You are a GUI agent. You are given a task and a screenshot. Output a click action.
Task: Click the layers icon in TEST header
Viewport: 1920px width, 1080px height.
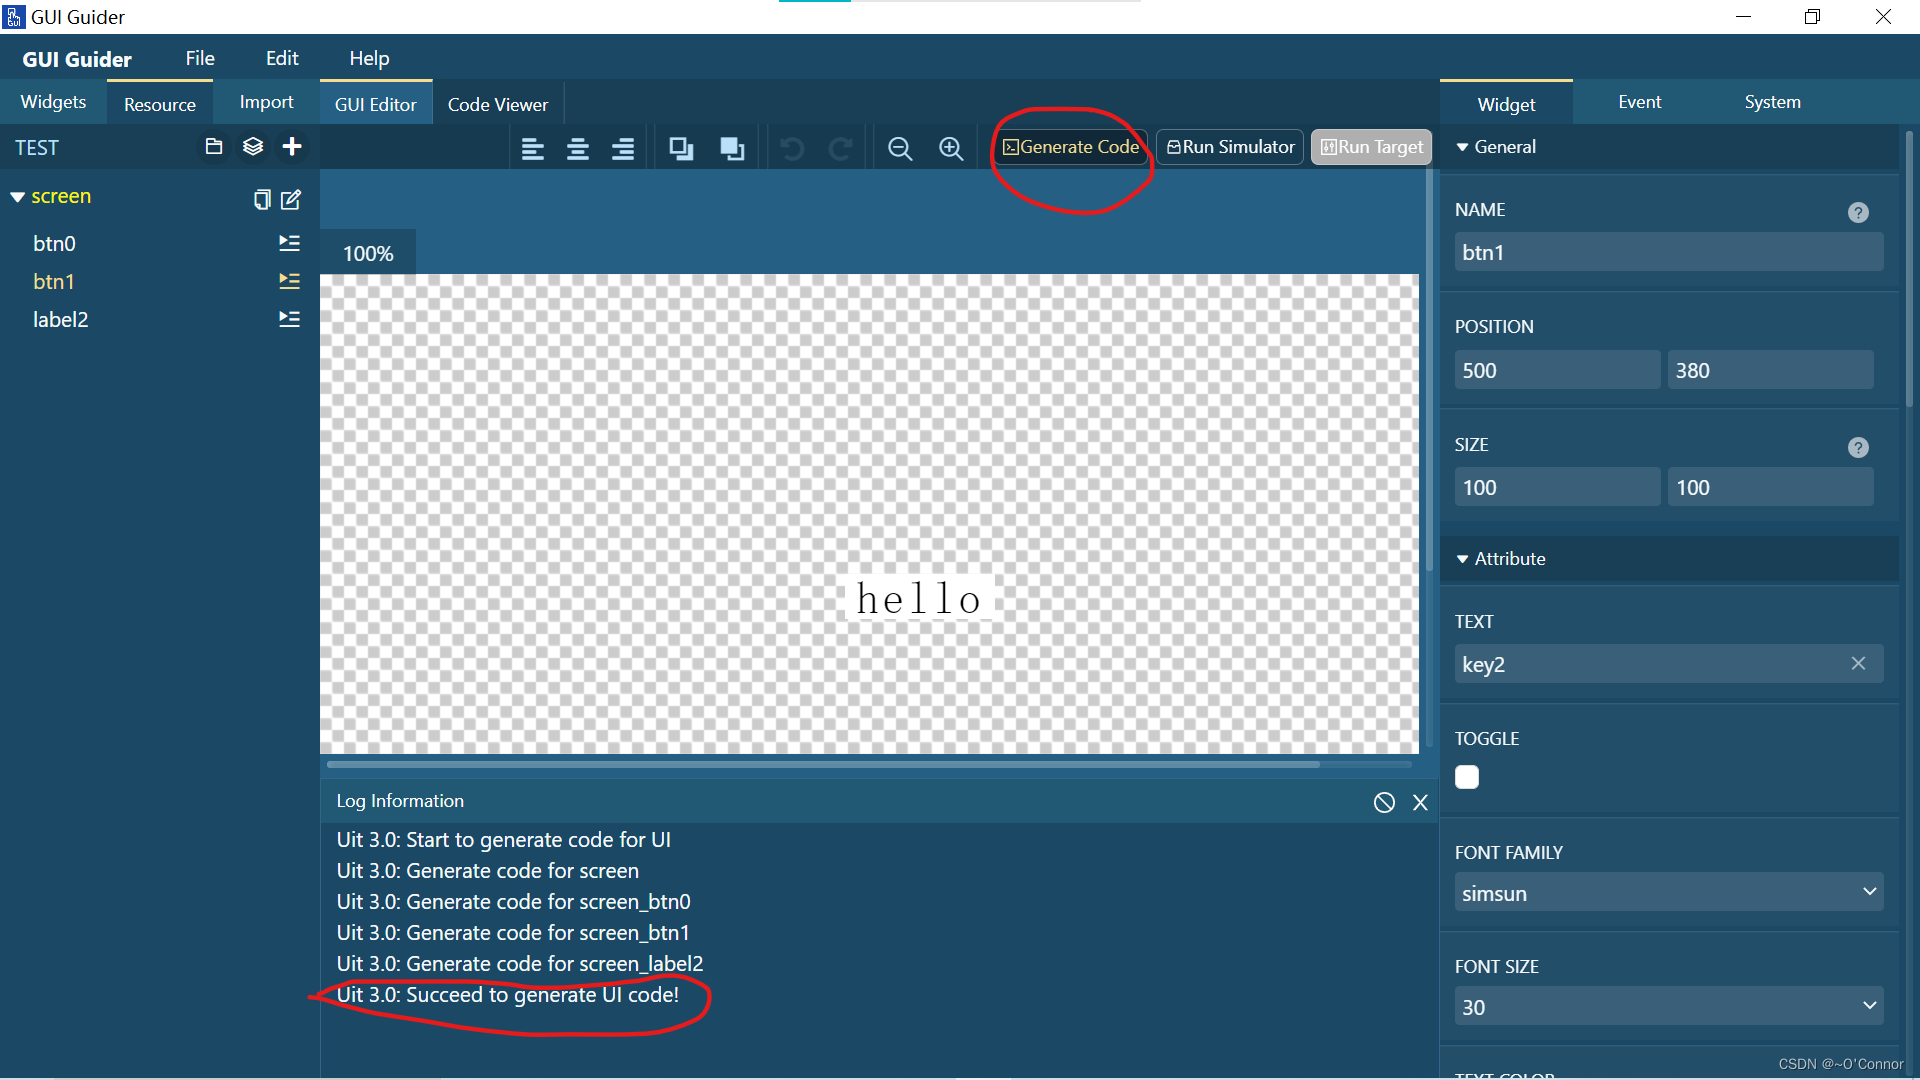pos(253,147)
